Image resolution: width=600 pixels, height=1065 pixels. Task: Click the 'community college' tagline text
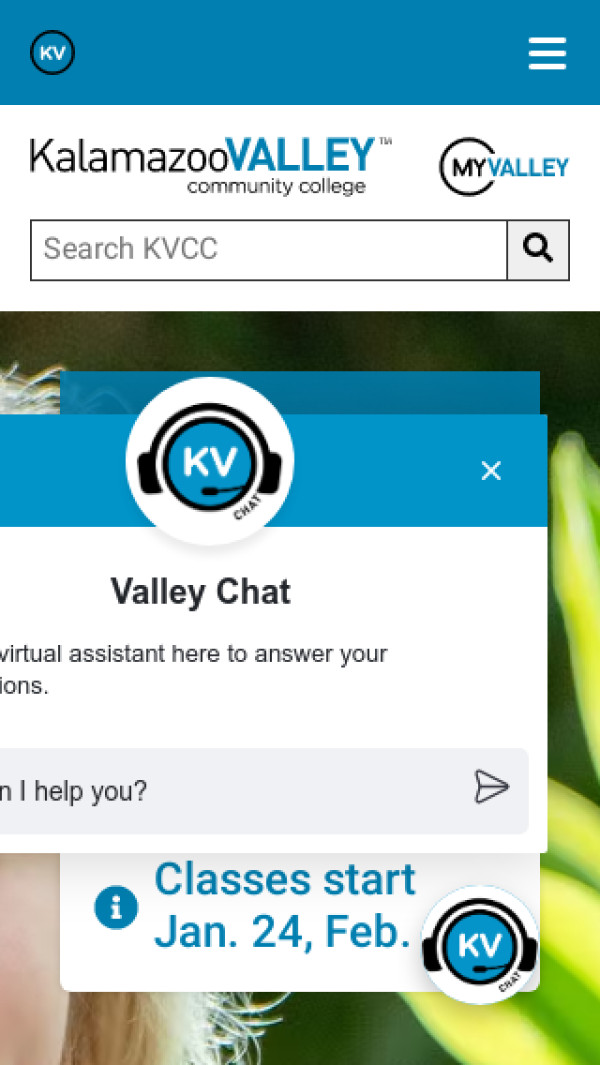(277, 186)
